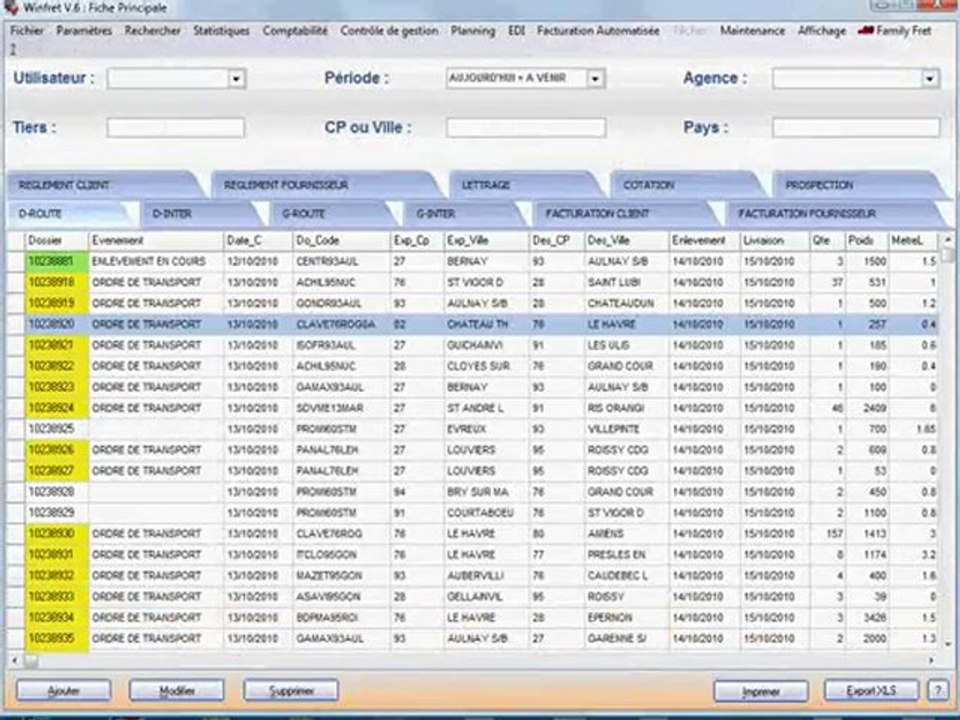This screenshot has width=960, height=720.
Task: Open the Maintenance menu
Action: [x=752, y=30]
